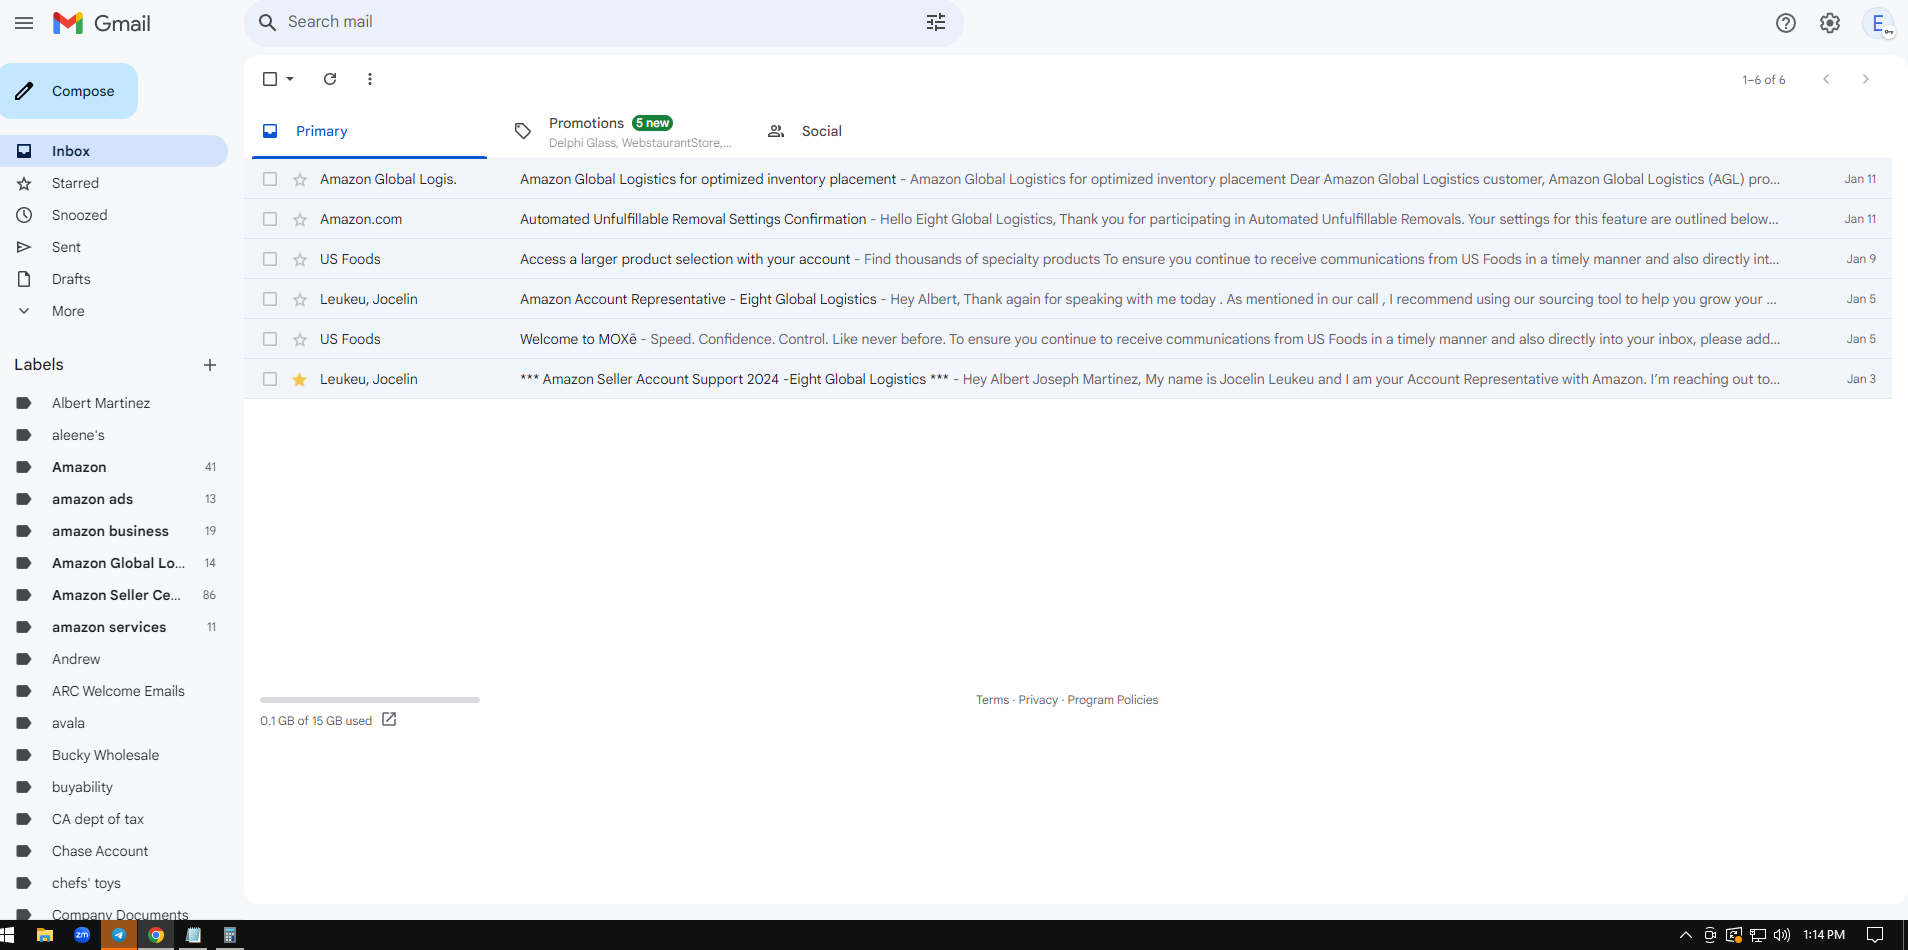The height and width of the screenshot is (950, 1908).
Task: Open the Snoozed folder
Action: point(114,215)
